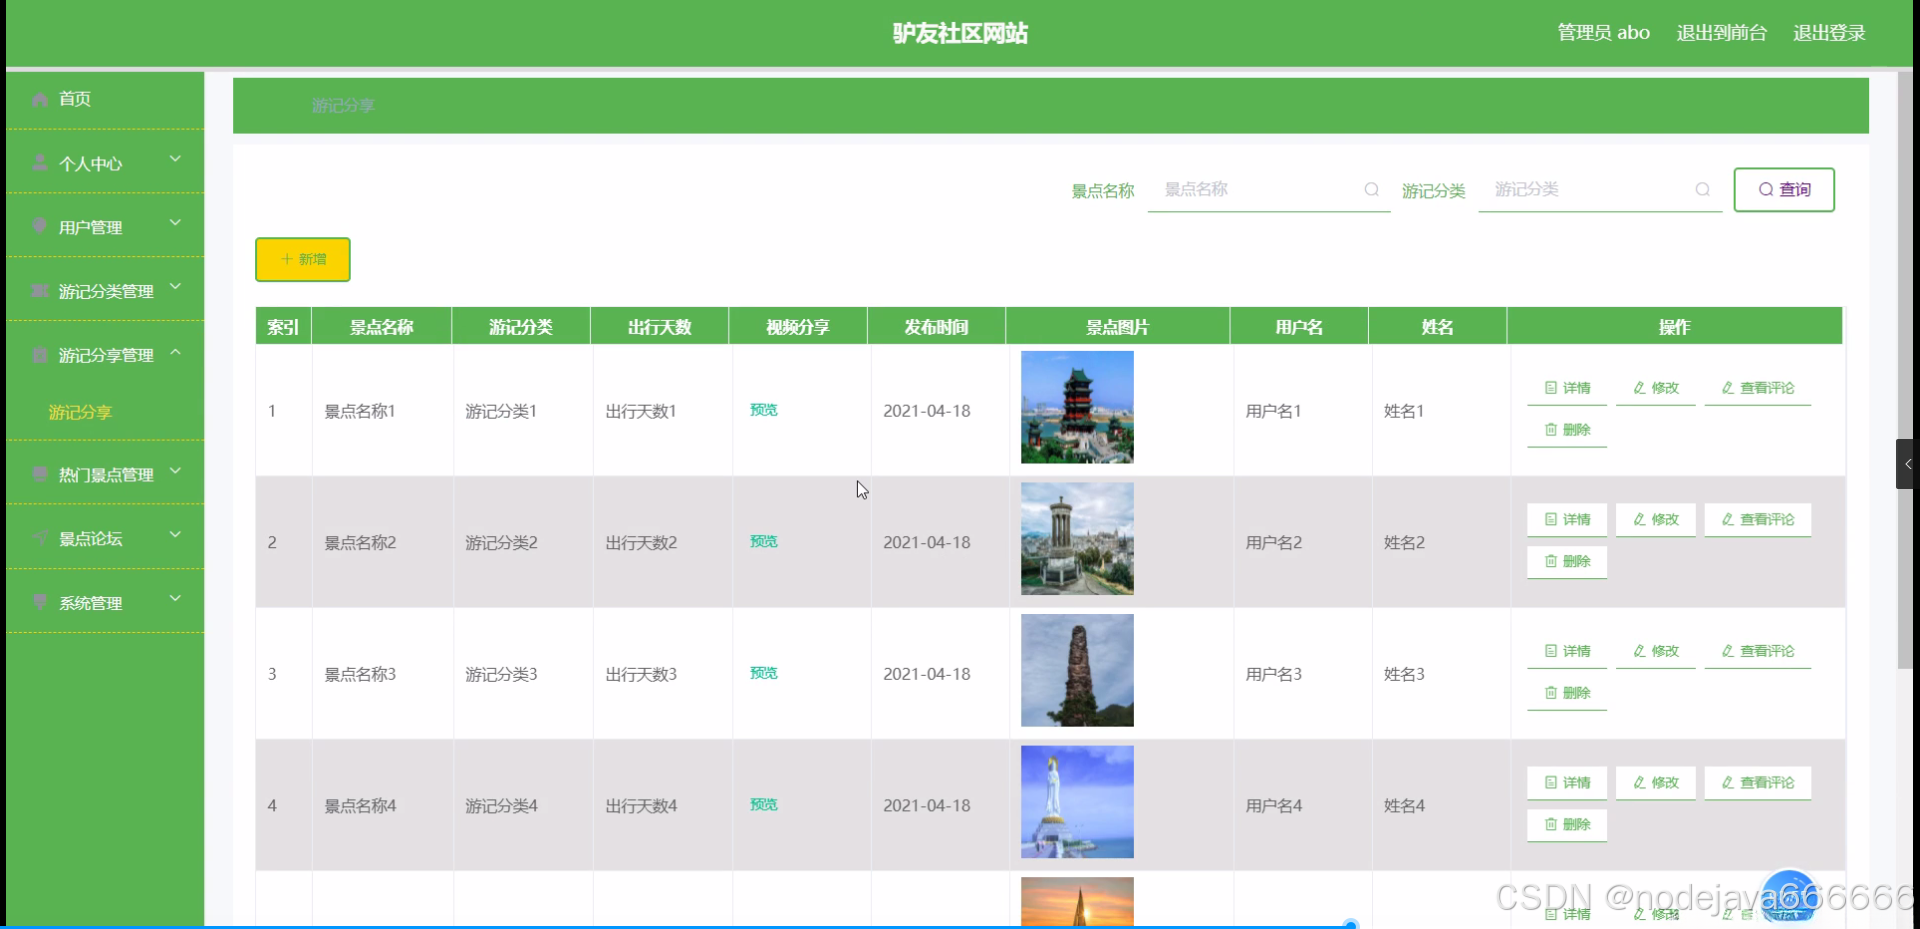This screenshot has height=929, width=1920.
Task: Click 管理员 abo in the header
Action: tap(1603, 33)
